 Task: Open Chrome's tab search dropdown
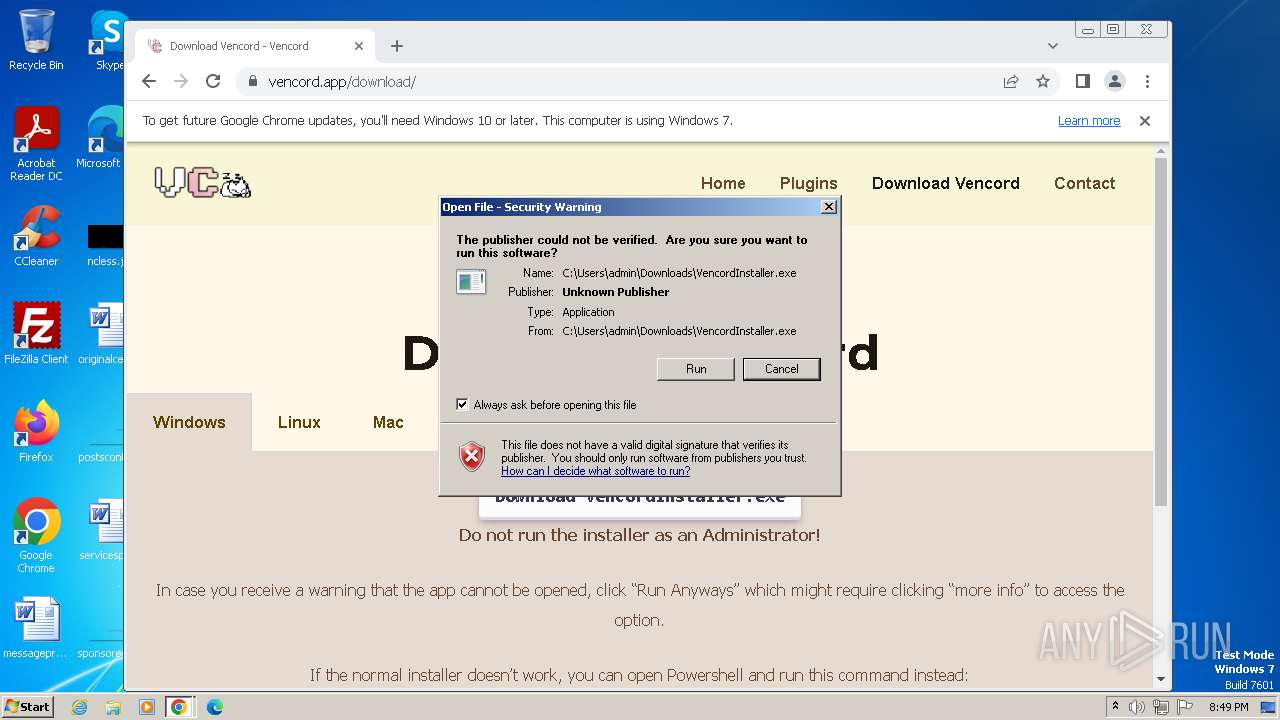pos(1053,46)
